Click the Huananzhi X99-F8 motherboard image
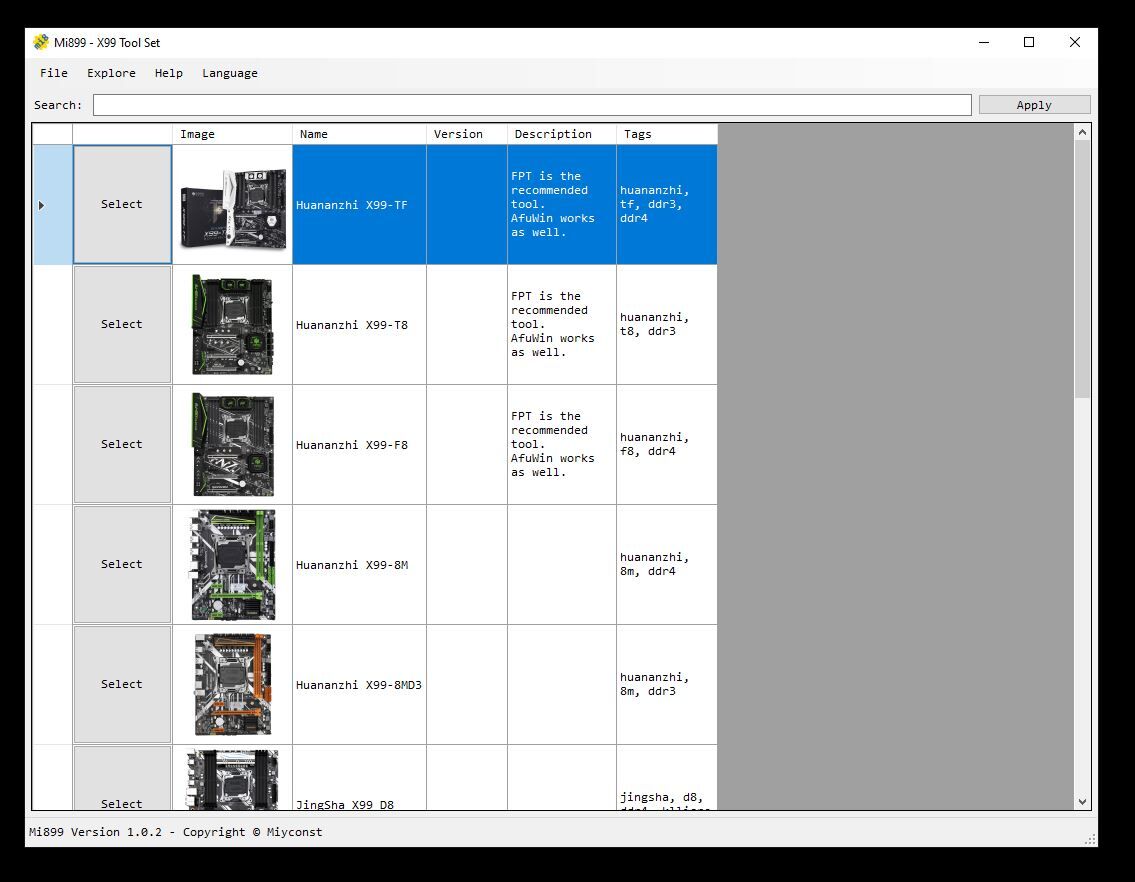This screenshot has height=882, width=1135. 232,445
